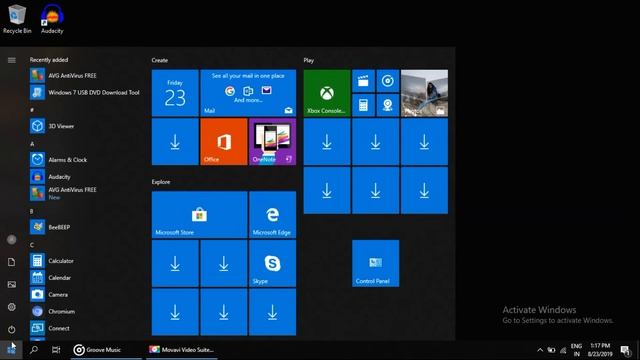640x360 pixels.
Task: Click the B letter header in app list
Action: (x=32, y=211)
